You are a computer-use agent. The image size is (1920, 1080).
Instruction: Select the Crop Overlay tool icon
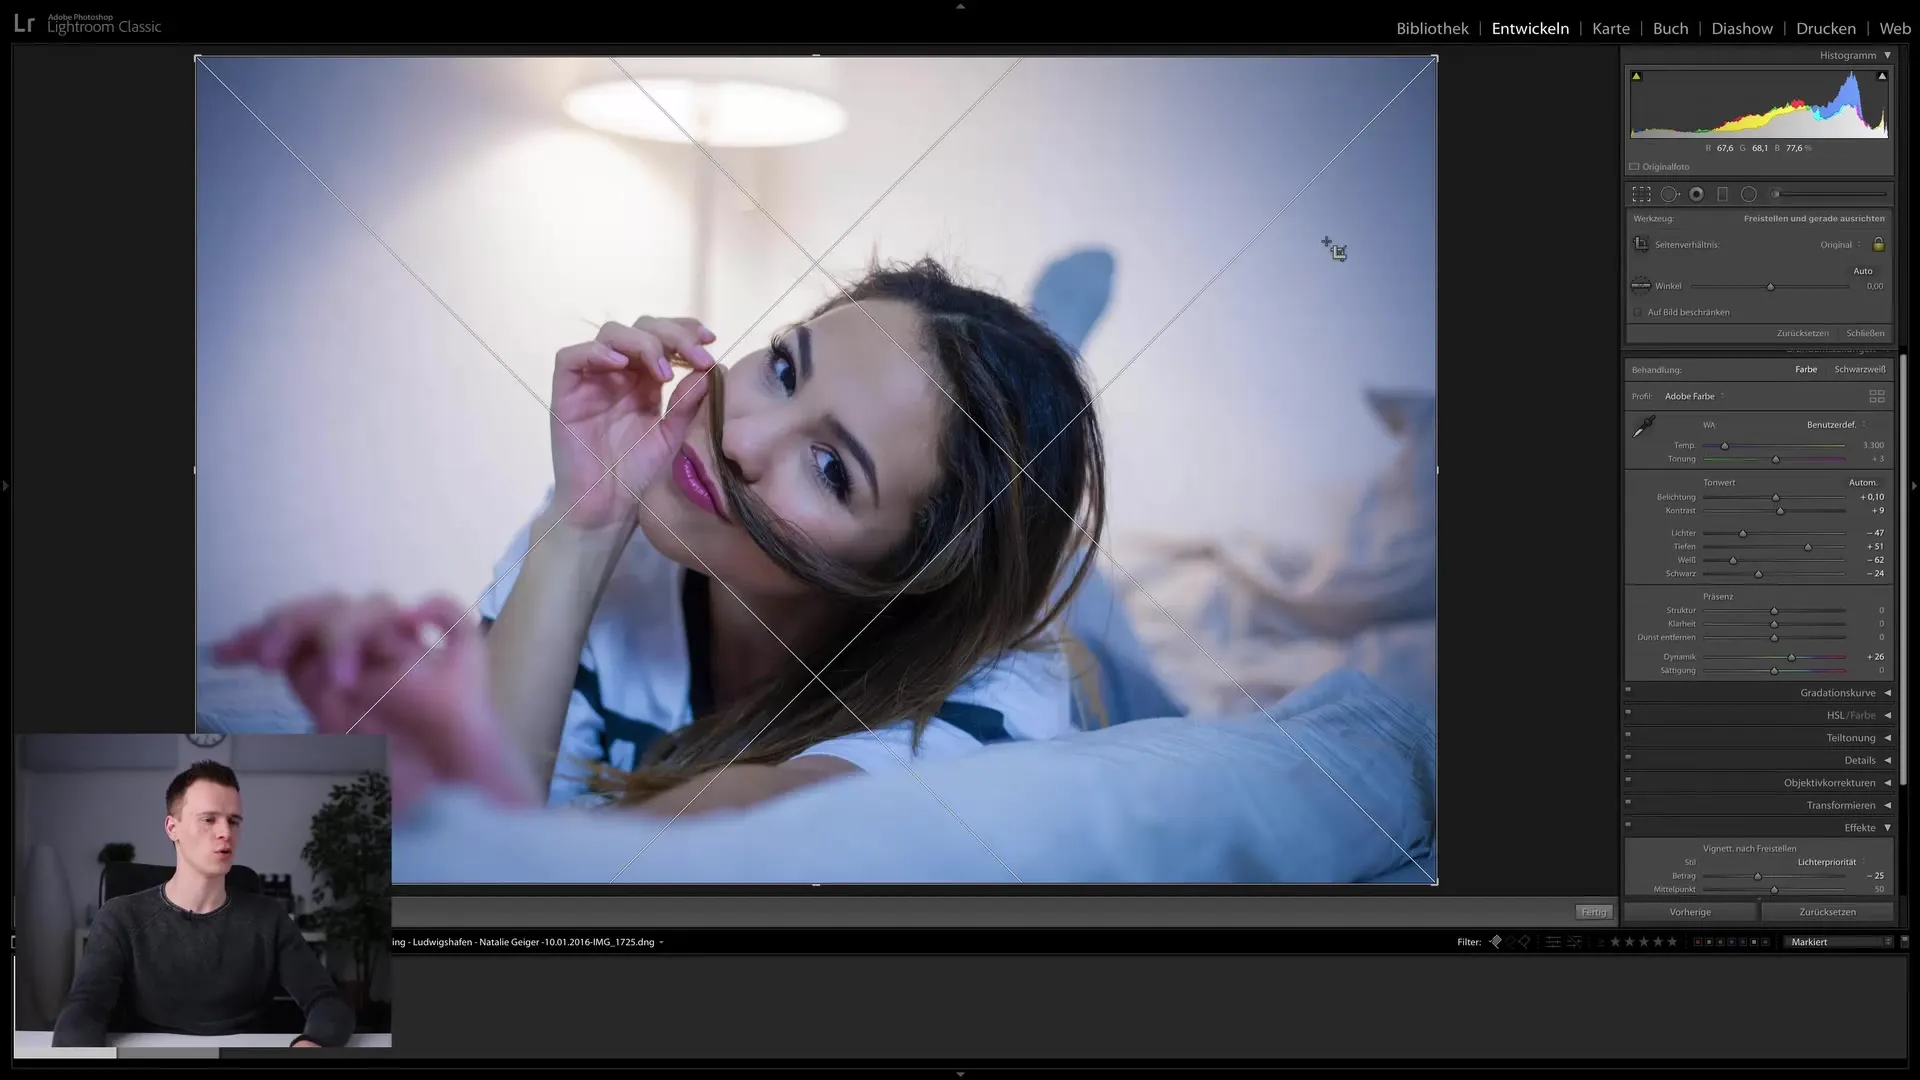coord(1641,194)
